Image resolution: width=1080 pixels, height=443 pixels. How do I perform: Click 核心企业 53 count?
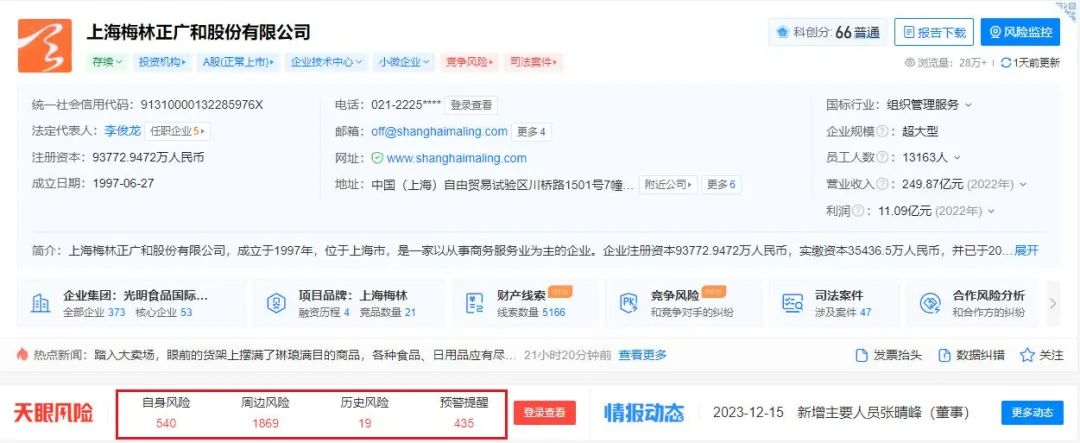[x=164, y=312]
